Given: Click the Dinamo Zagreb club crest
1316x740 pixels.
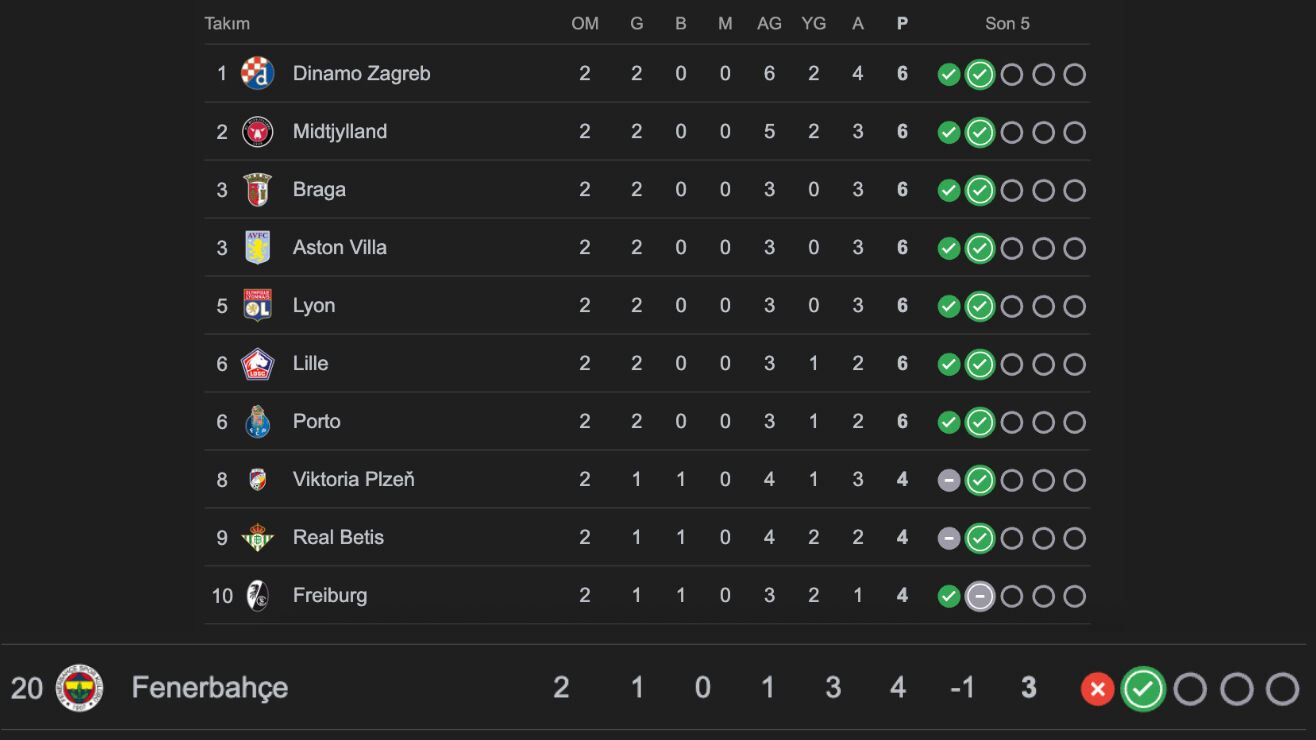Looking at the screenshot, I should (258, 74).
